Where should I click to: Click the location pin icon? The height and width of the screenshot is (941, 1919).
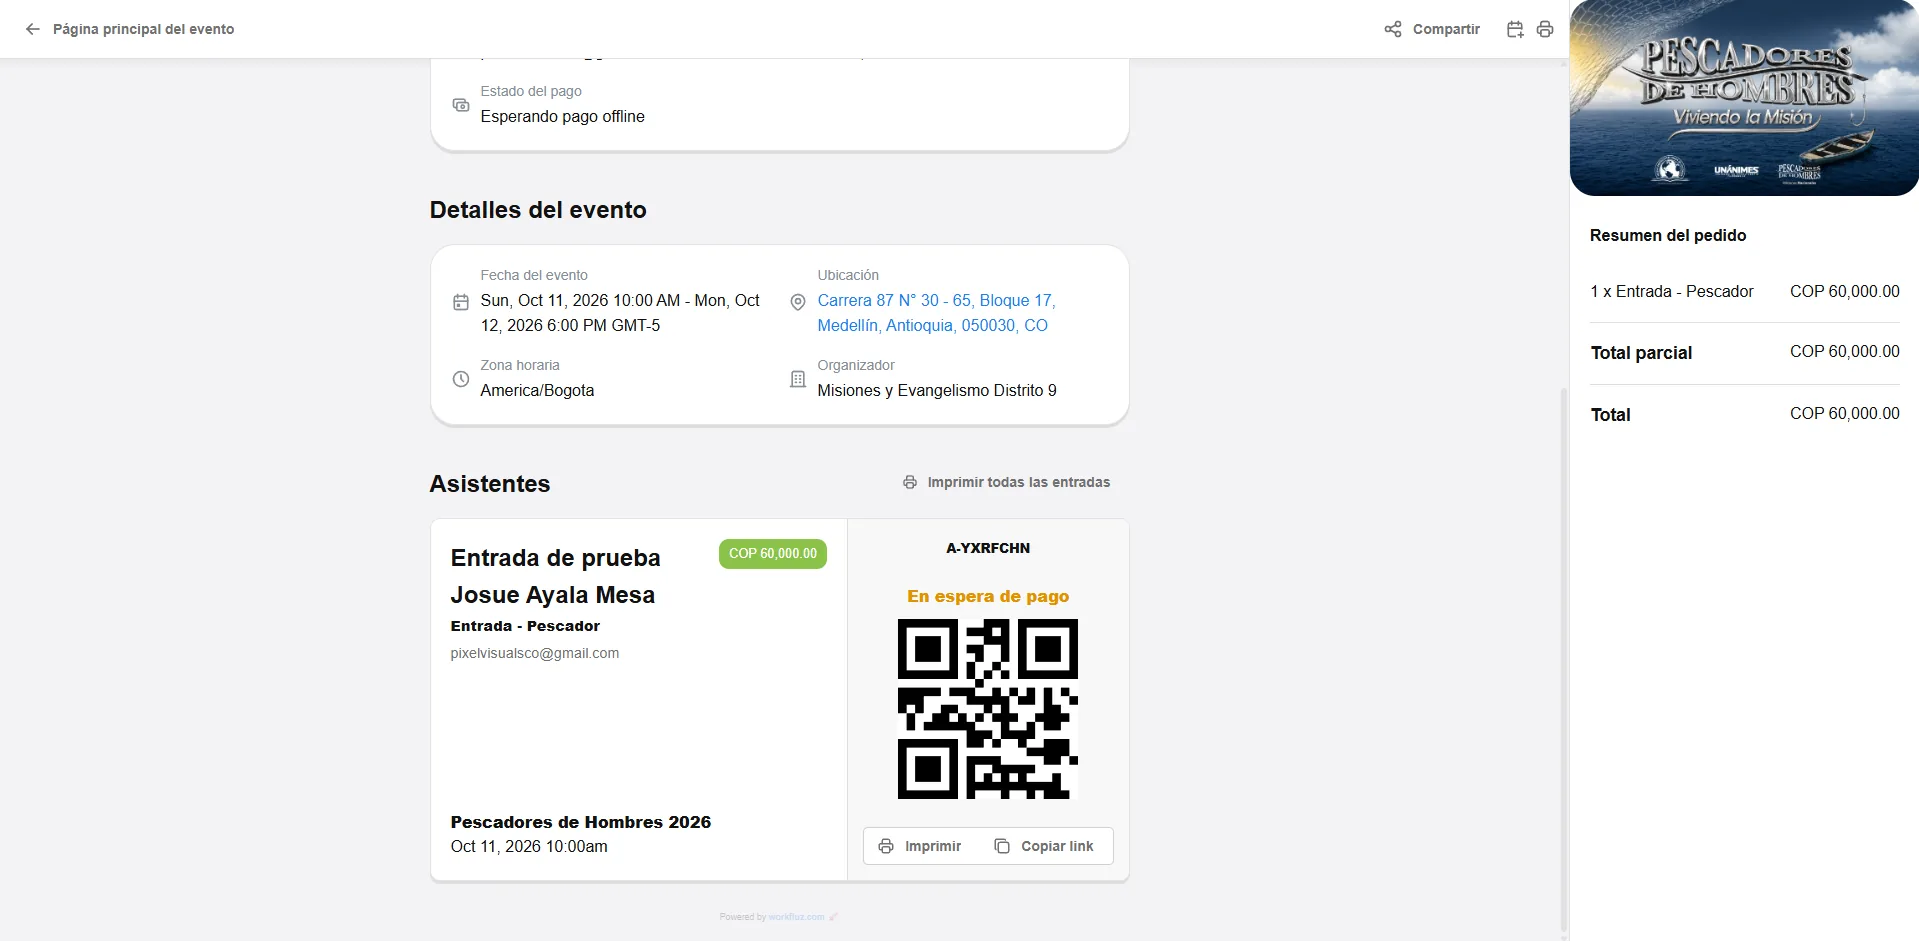click(x=798, y=302)
